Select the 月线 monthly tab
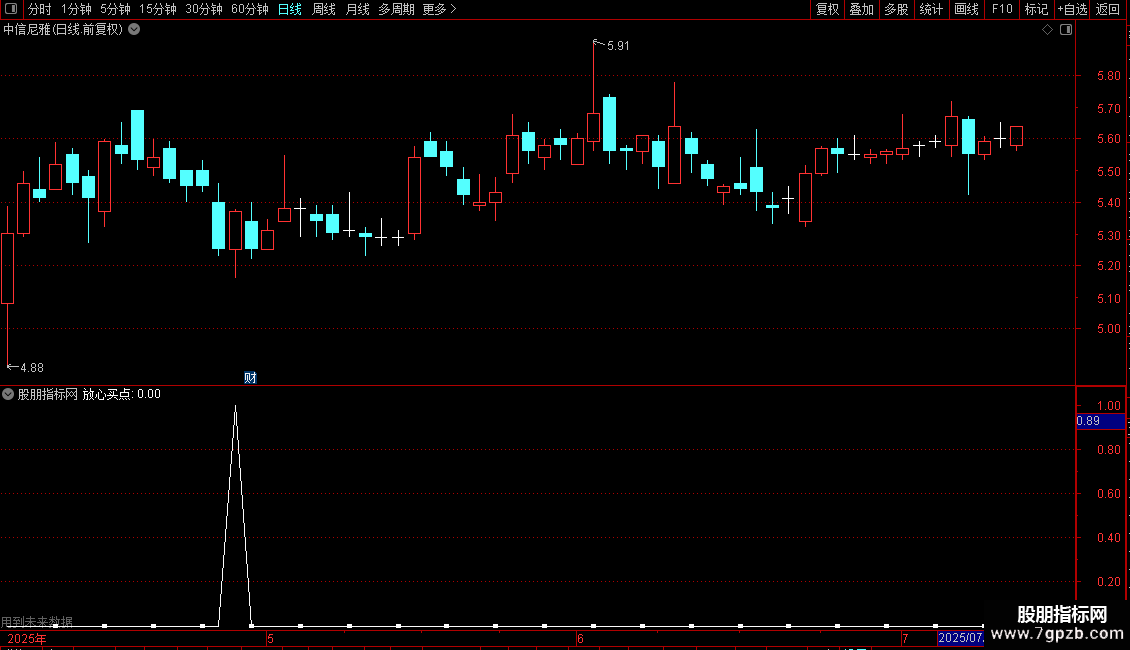Image resolution: width=1130 pixels, height=650 pixels. pos(357,9)
